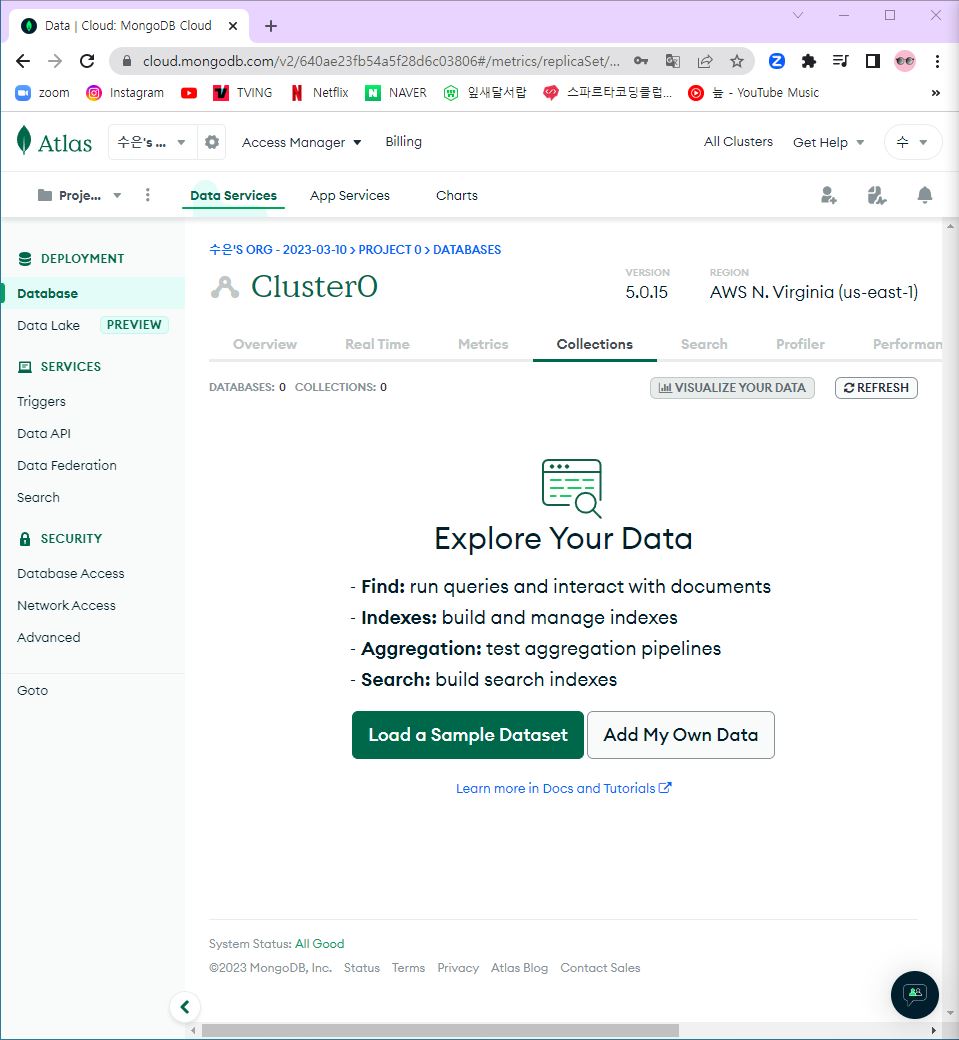Click the All Good system status link
Viewport: 959px width, 1040px height.
click(320, 944)
